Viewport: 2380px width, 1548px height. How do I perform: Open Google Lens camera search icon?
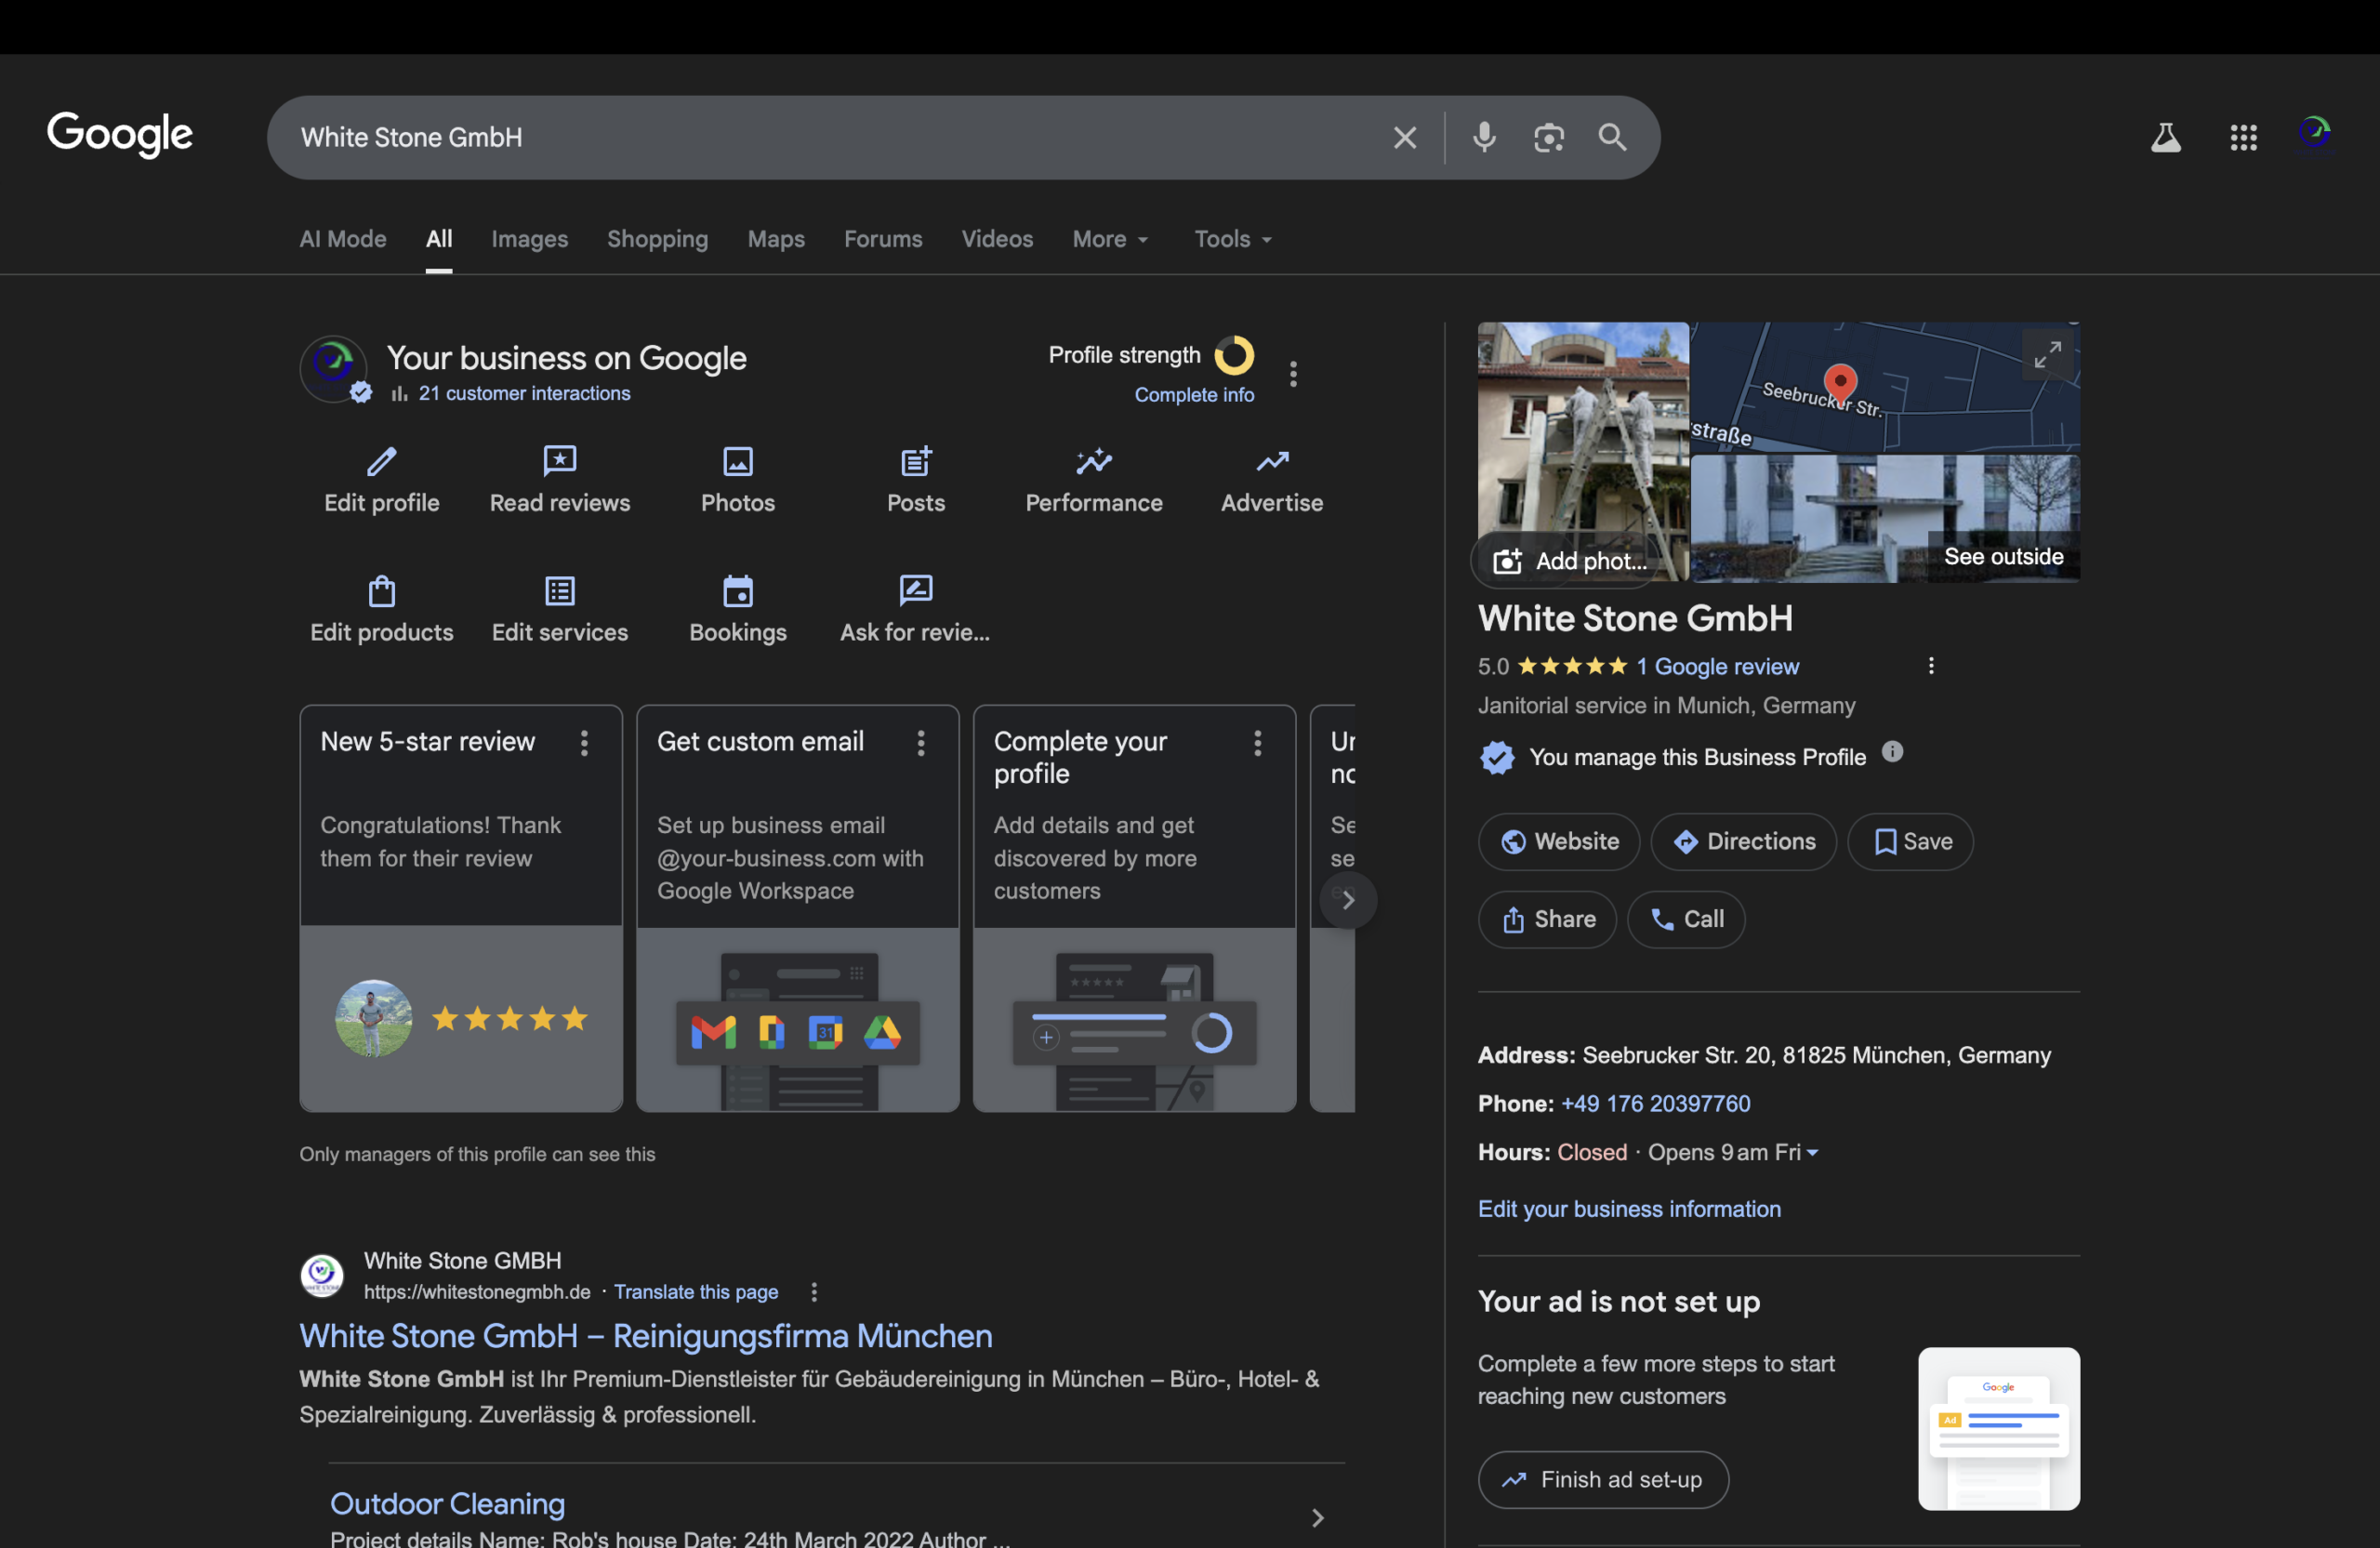pos(1548,137)
